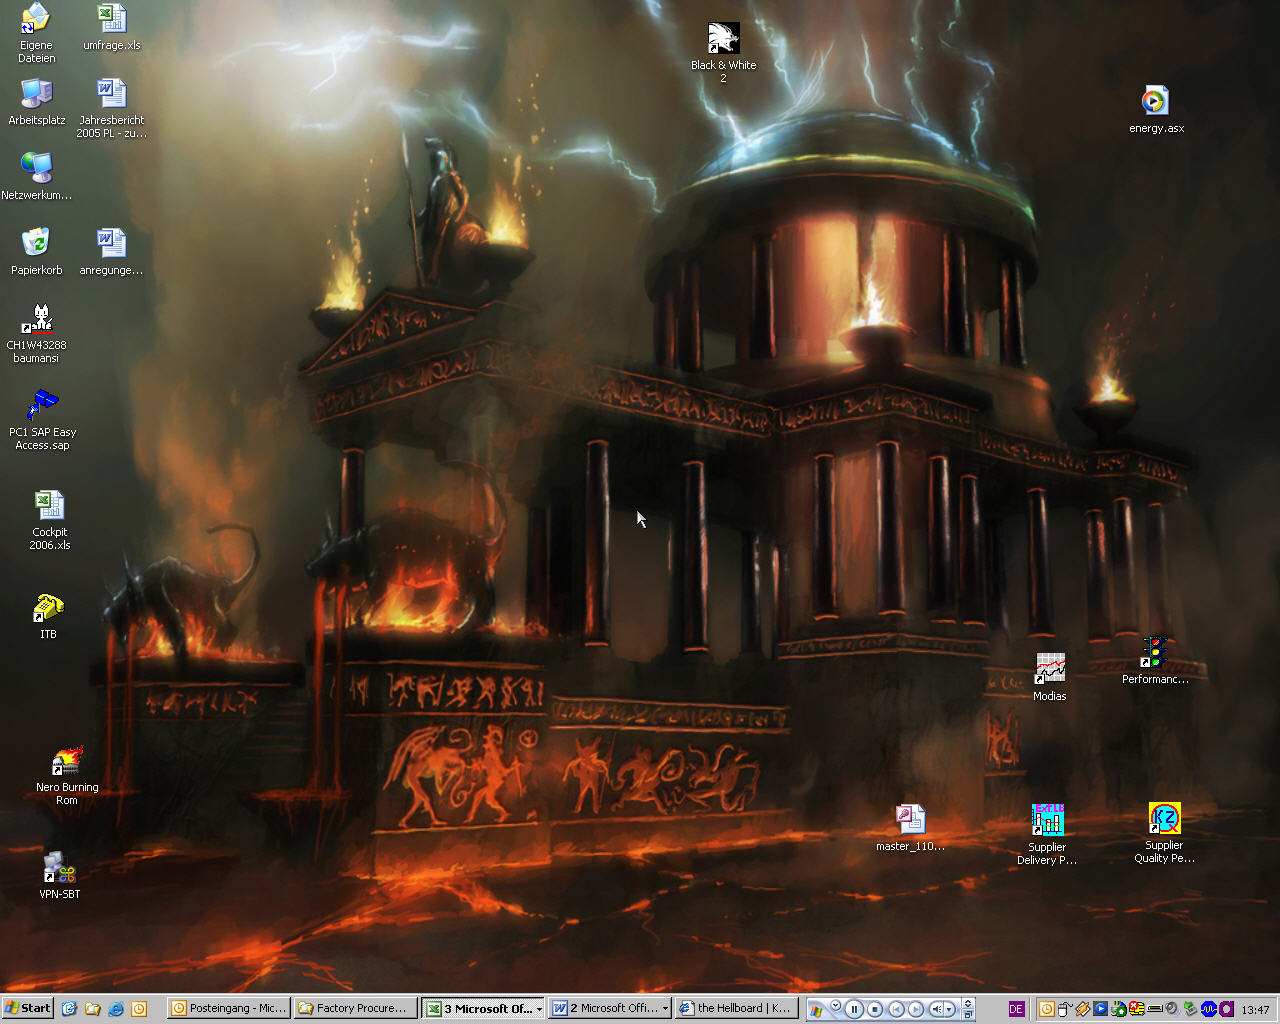Select the energy.asx media file

tap(1155, 101)
